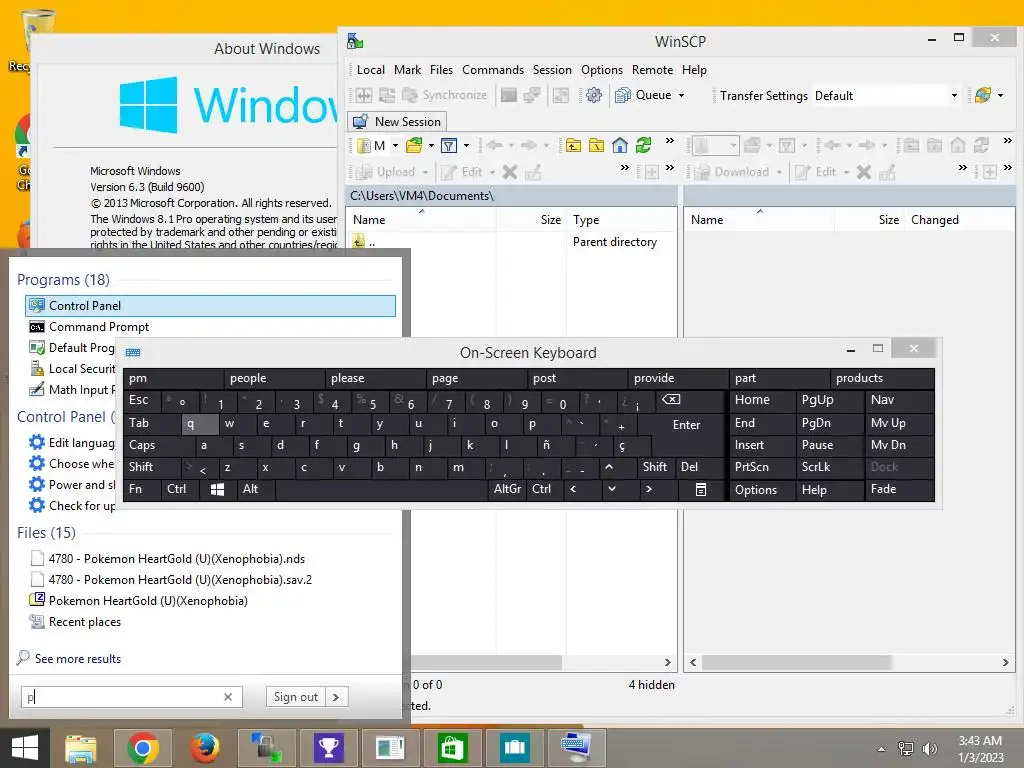Open File Explorer from the taskbar

click(x=81, y=748)
